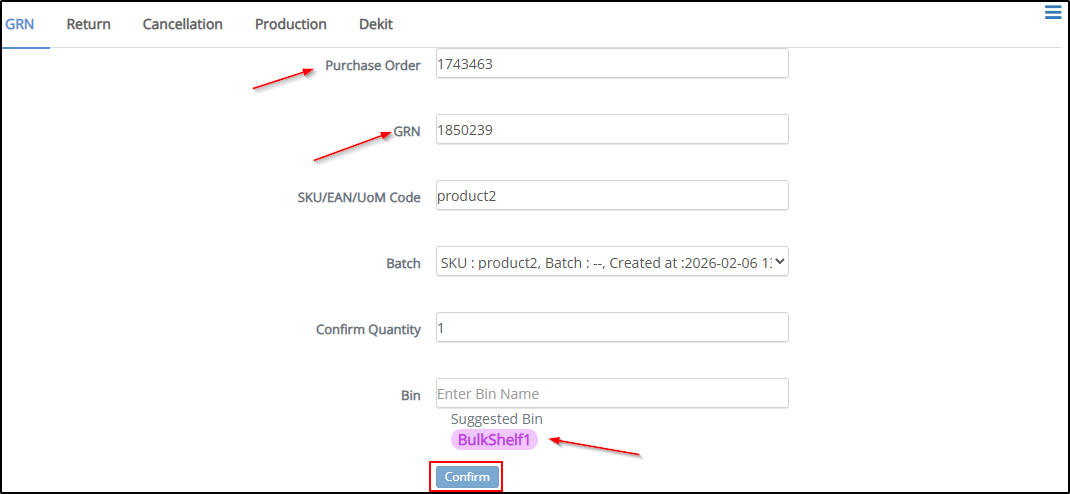Click the SKU/EAN/UoM Code label
The image size is (1070, 494).
(x=352, y=198)
